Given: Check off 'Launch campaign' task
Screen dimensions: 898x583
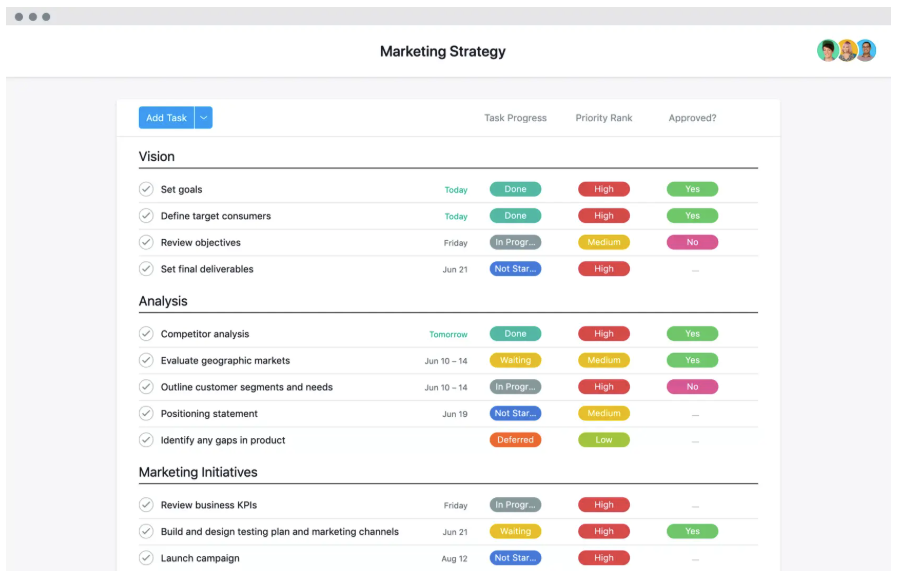Looking at the screenshot, I should coord(146,558).
